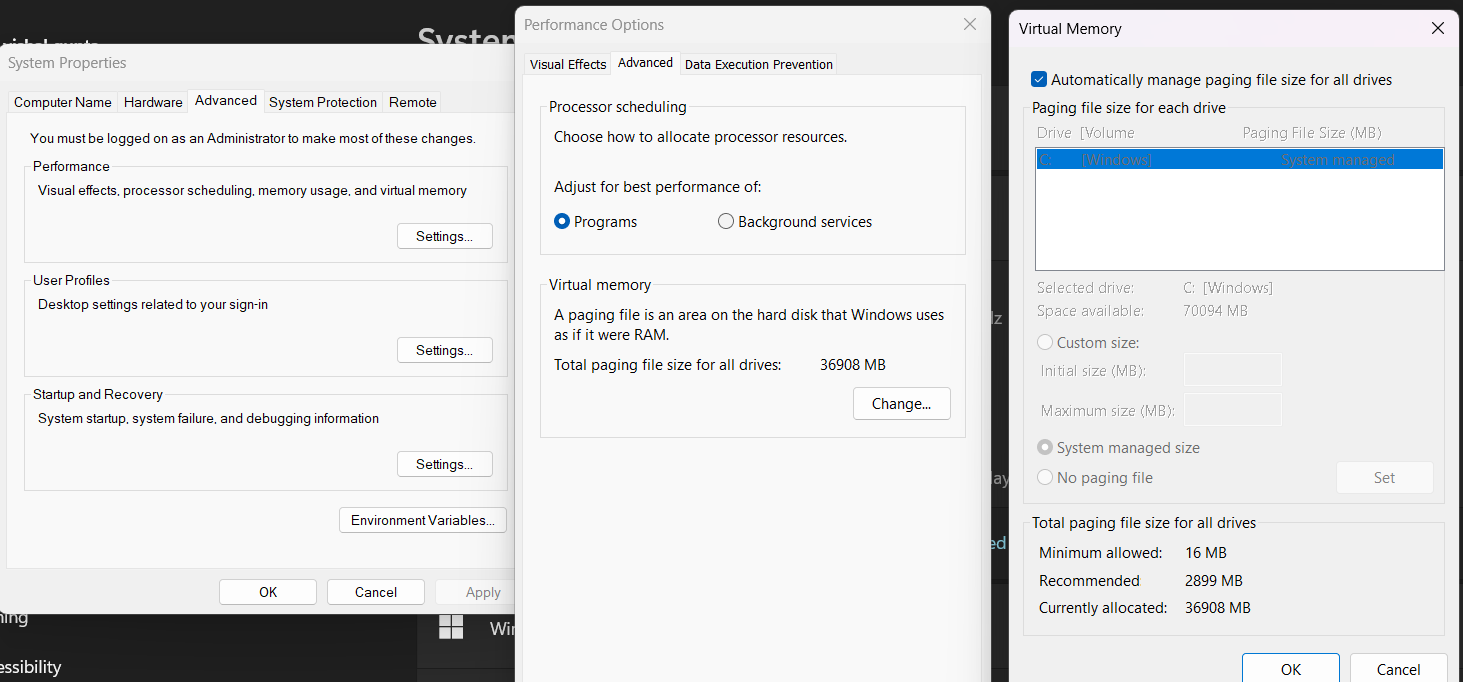The height and width of the screenshot is (682, 1463).
Task: Switch to the Visual Effects tab
Action: tap(568, 64)
